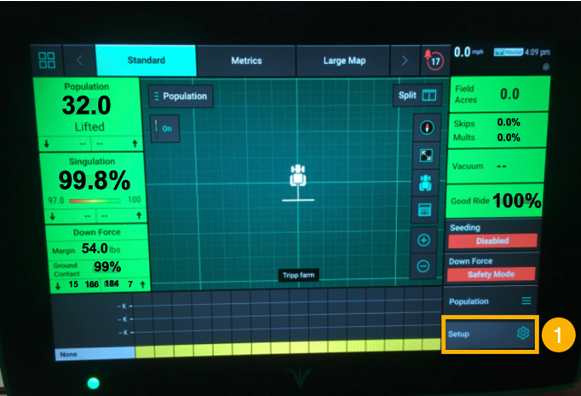The image size is (581, 396).
Task: Click the Singulation range color bar
Action: coord(94,201)
